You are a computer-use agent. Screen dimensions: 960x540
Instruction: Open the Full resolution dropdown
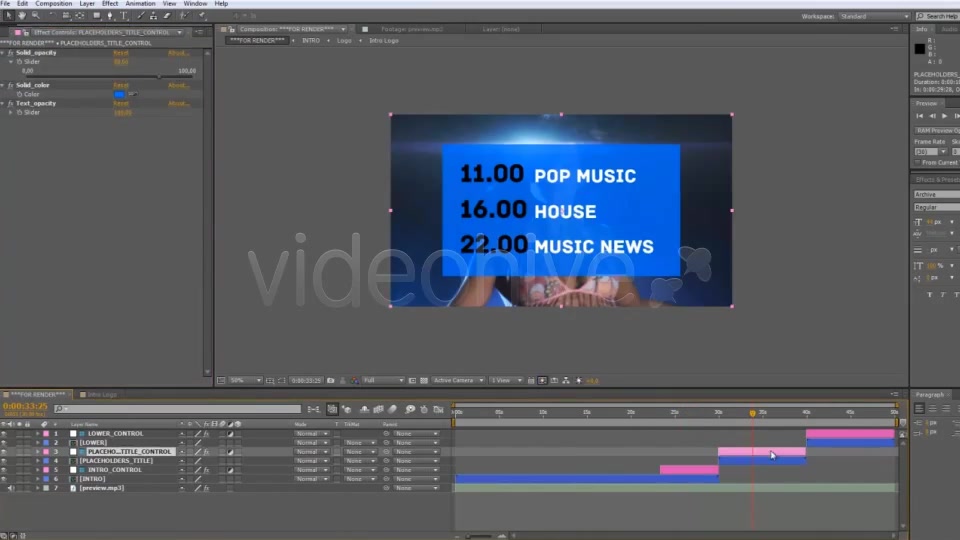383,380
